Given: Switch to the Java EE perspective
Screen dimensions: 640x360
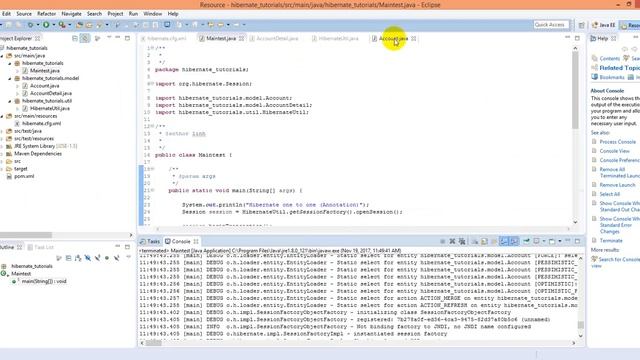Looking at the screenshot, I should [x=604, y=25].
